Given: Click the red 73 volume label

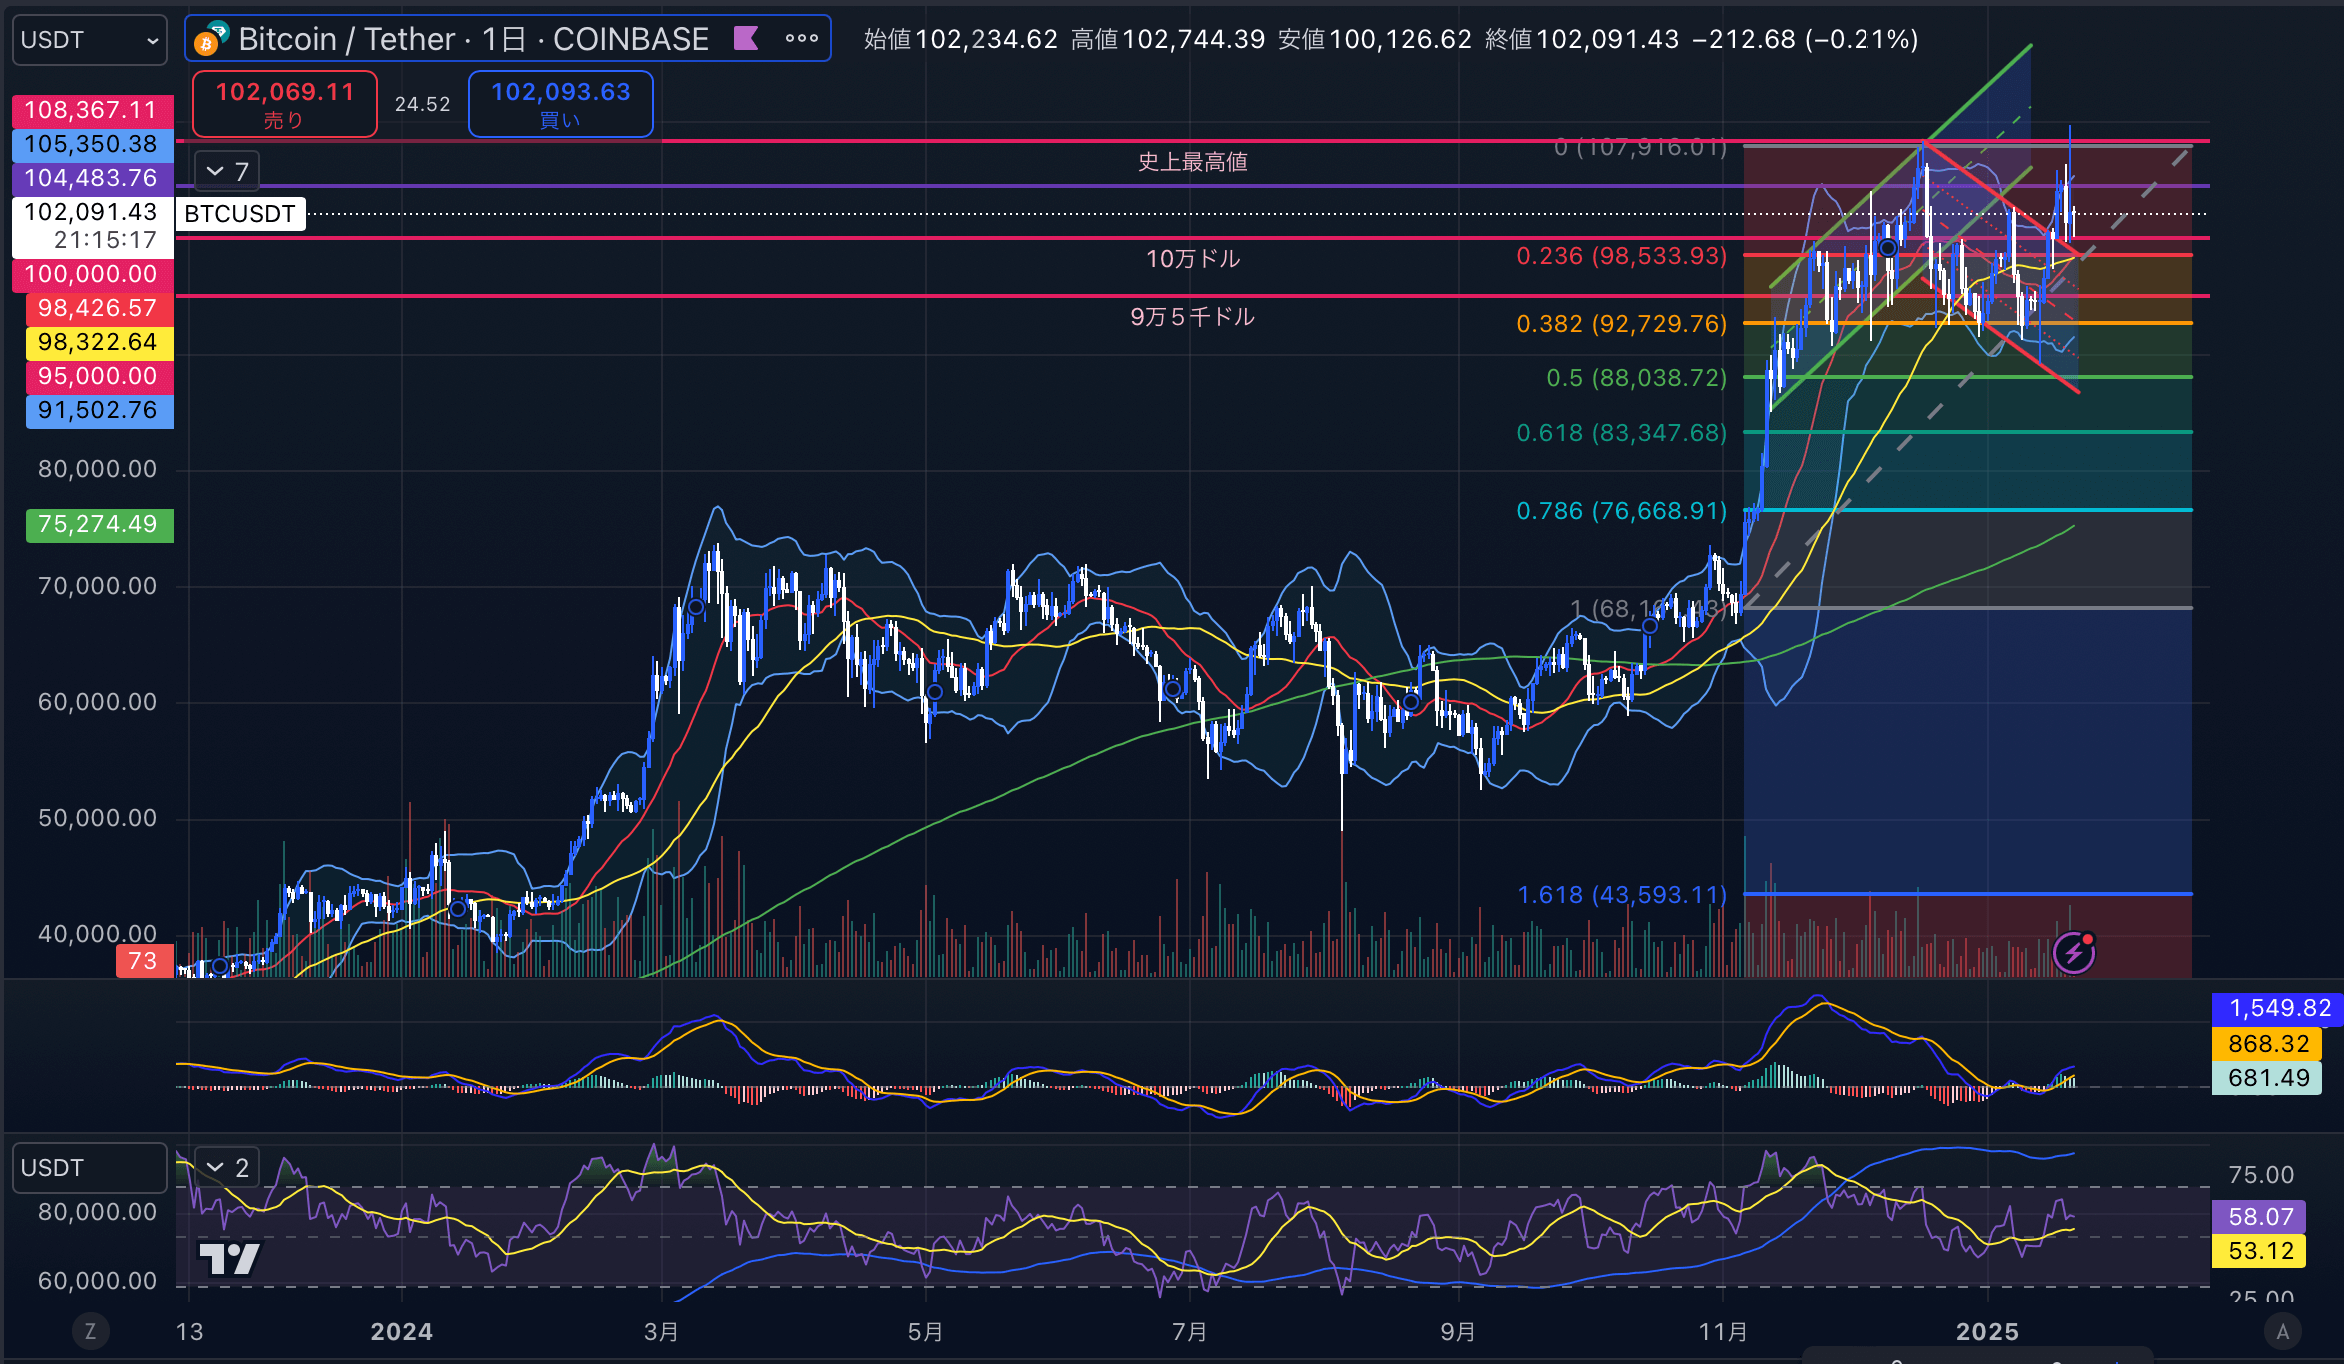Looking at the screenshot, I should (144, 961).
